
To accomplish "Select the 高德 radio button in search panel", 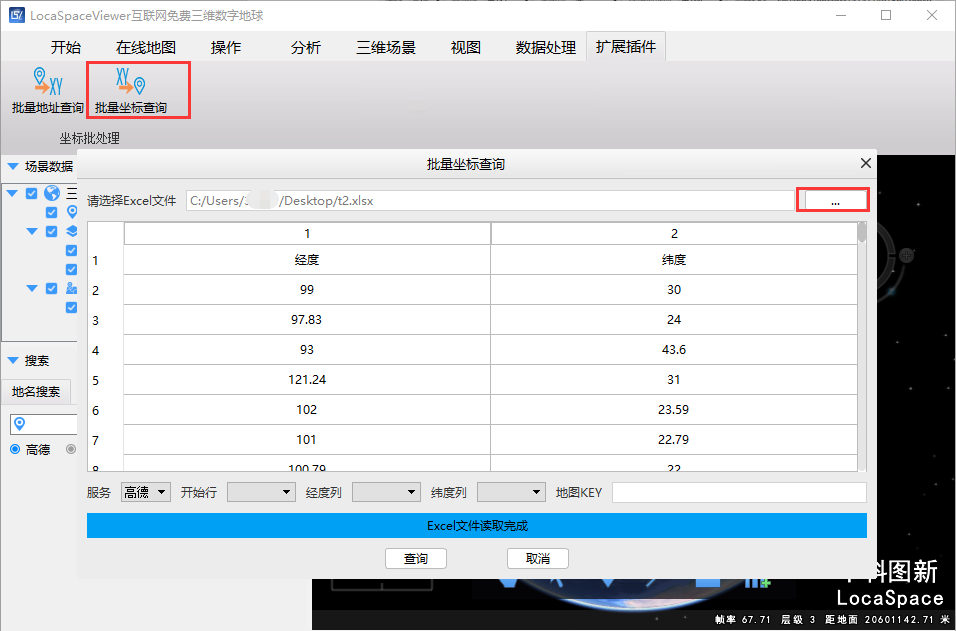I will [x=15, y=449].
